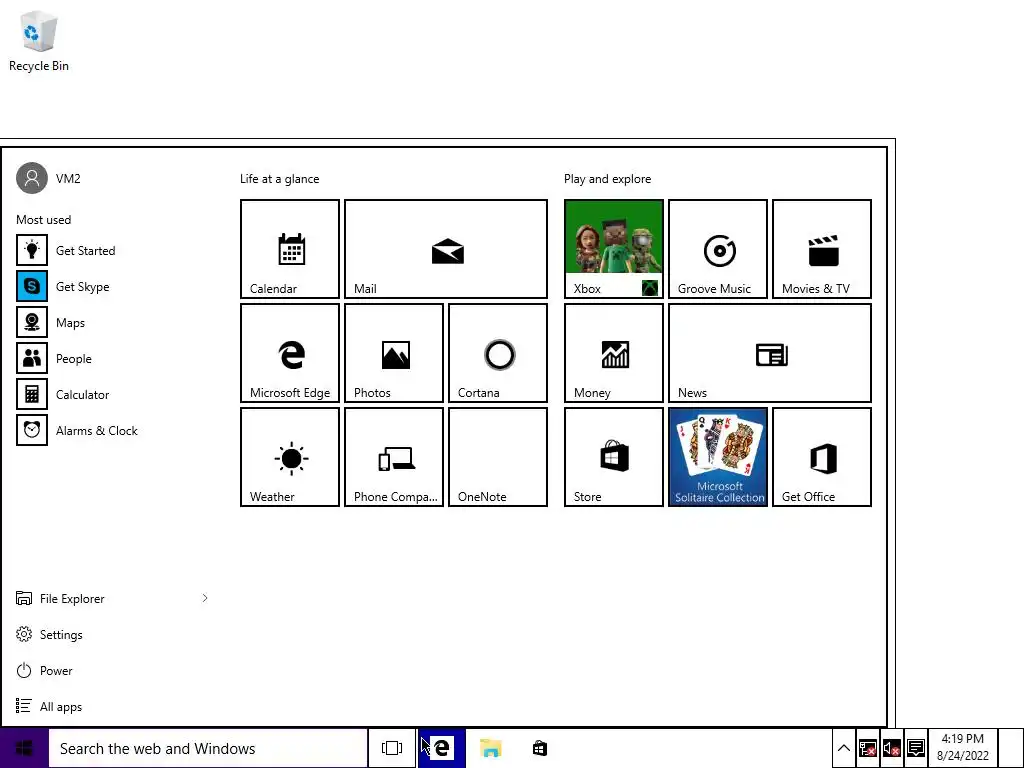This screenshot has height=768, width=1024.
Task: Open the Mail tile
Action: [x=446, y=249]
